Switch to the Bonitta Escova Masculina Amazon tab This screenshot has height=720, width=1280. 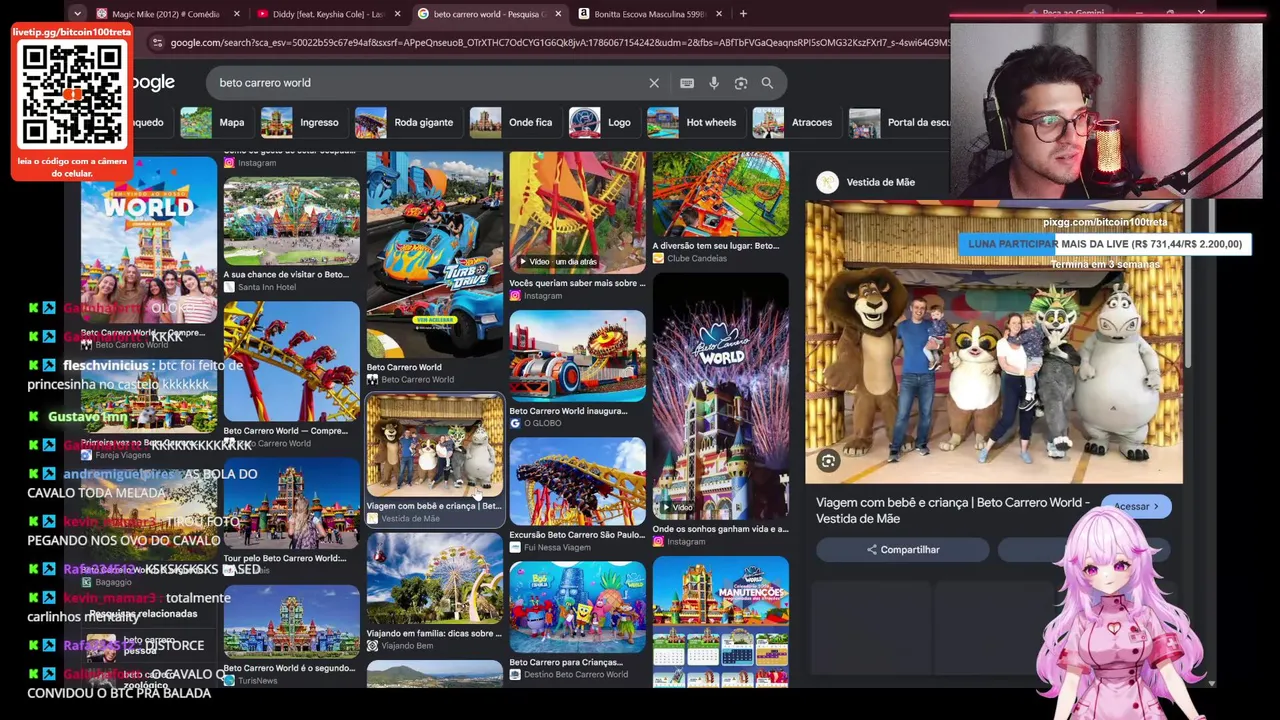click(x=649, y=14)
